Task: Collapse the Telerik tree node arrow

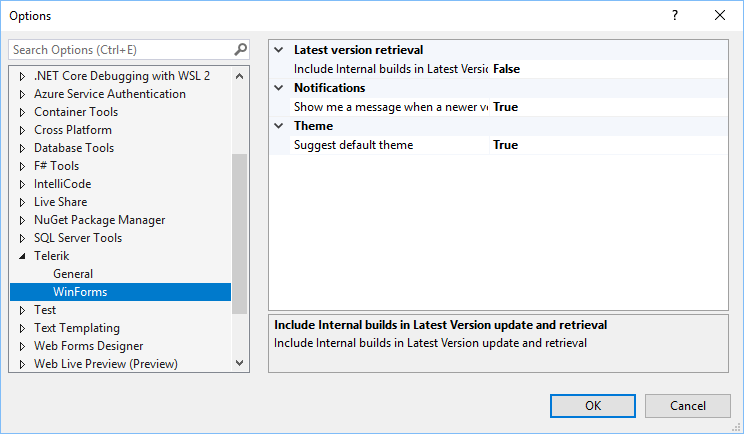Action: pos(22,256)
